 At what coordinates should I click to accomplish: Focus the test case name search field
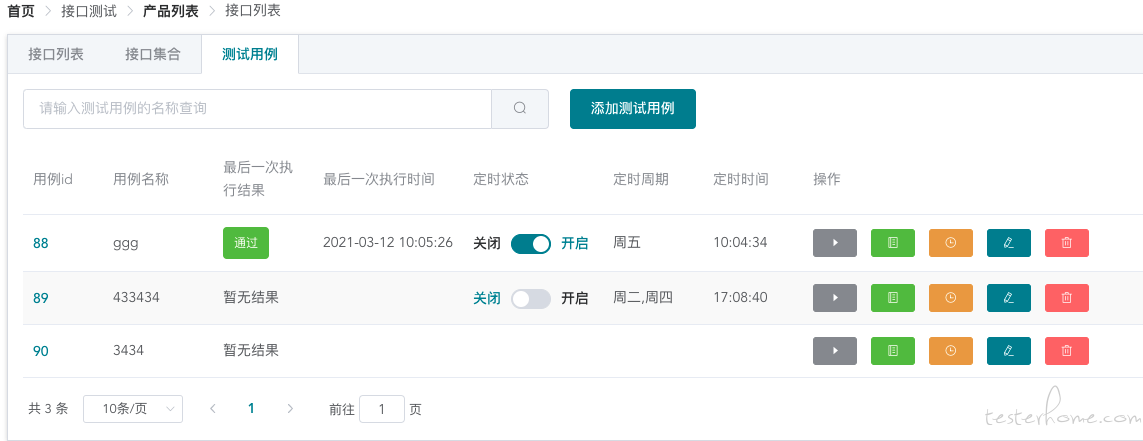point(257,109)
